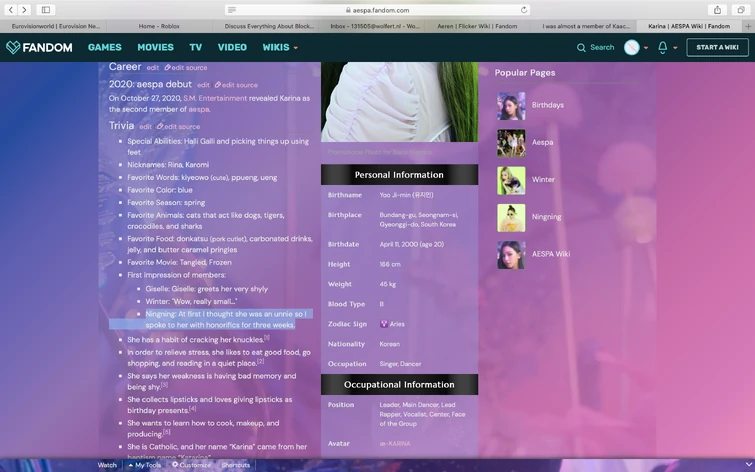Click edit next to Trivia heading
Viewport: 755px width, 472px height.
coord(145,127)
